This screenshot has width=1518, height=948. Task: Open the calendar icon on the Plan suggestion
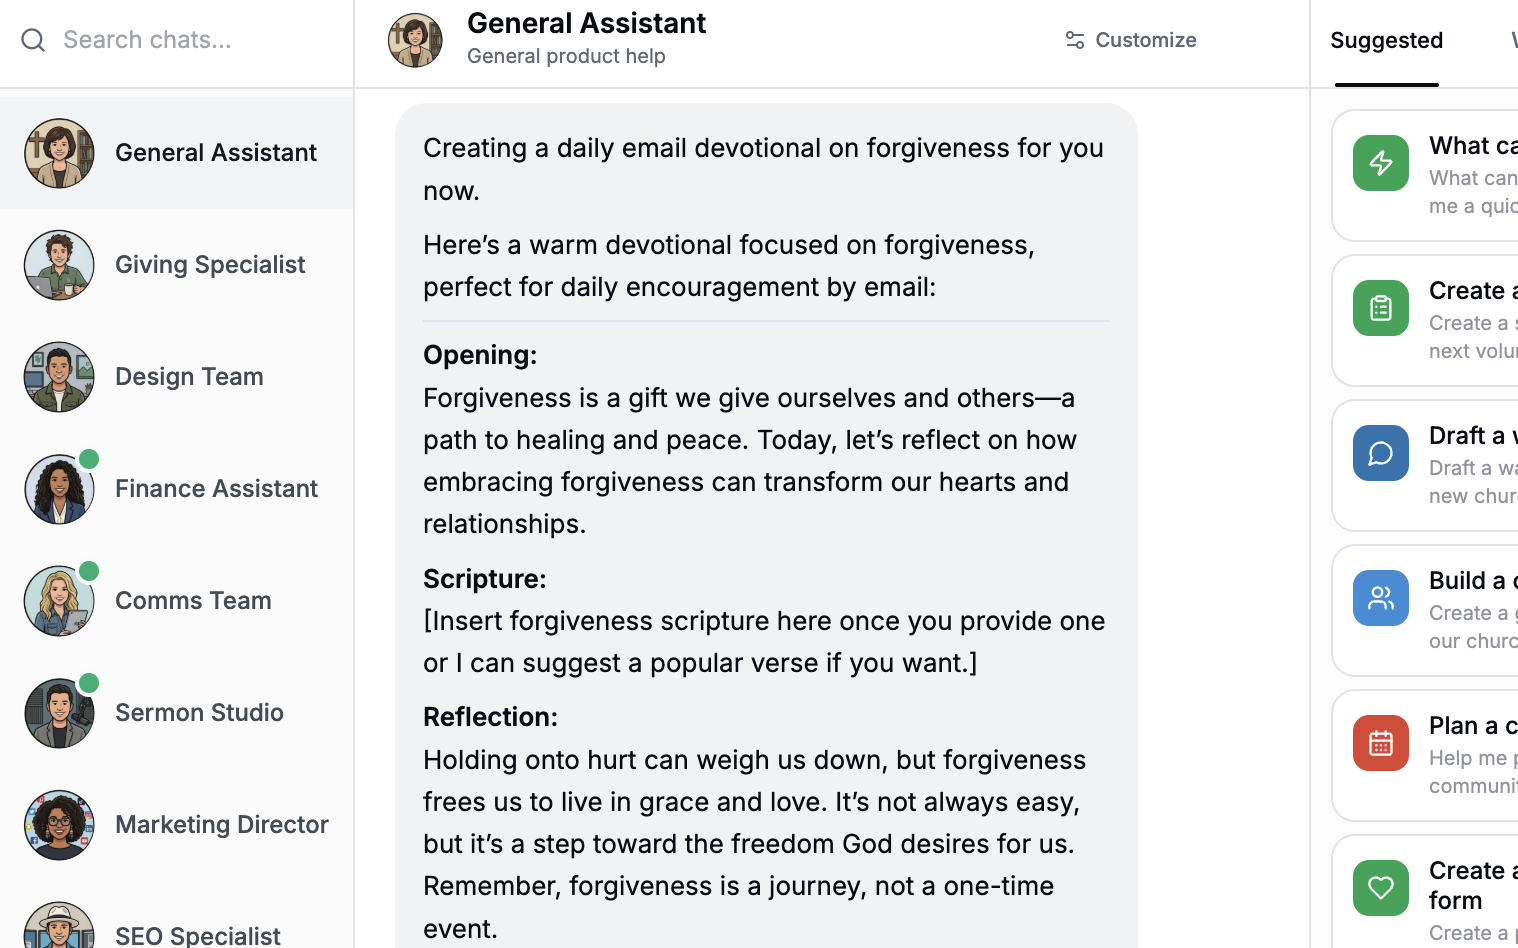[x=1380, y=742]
